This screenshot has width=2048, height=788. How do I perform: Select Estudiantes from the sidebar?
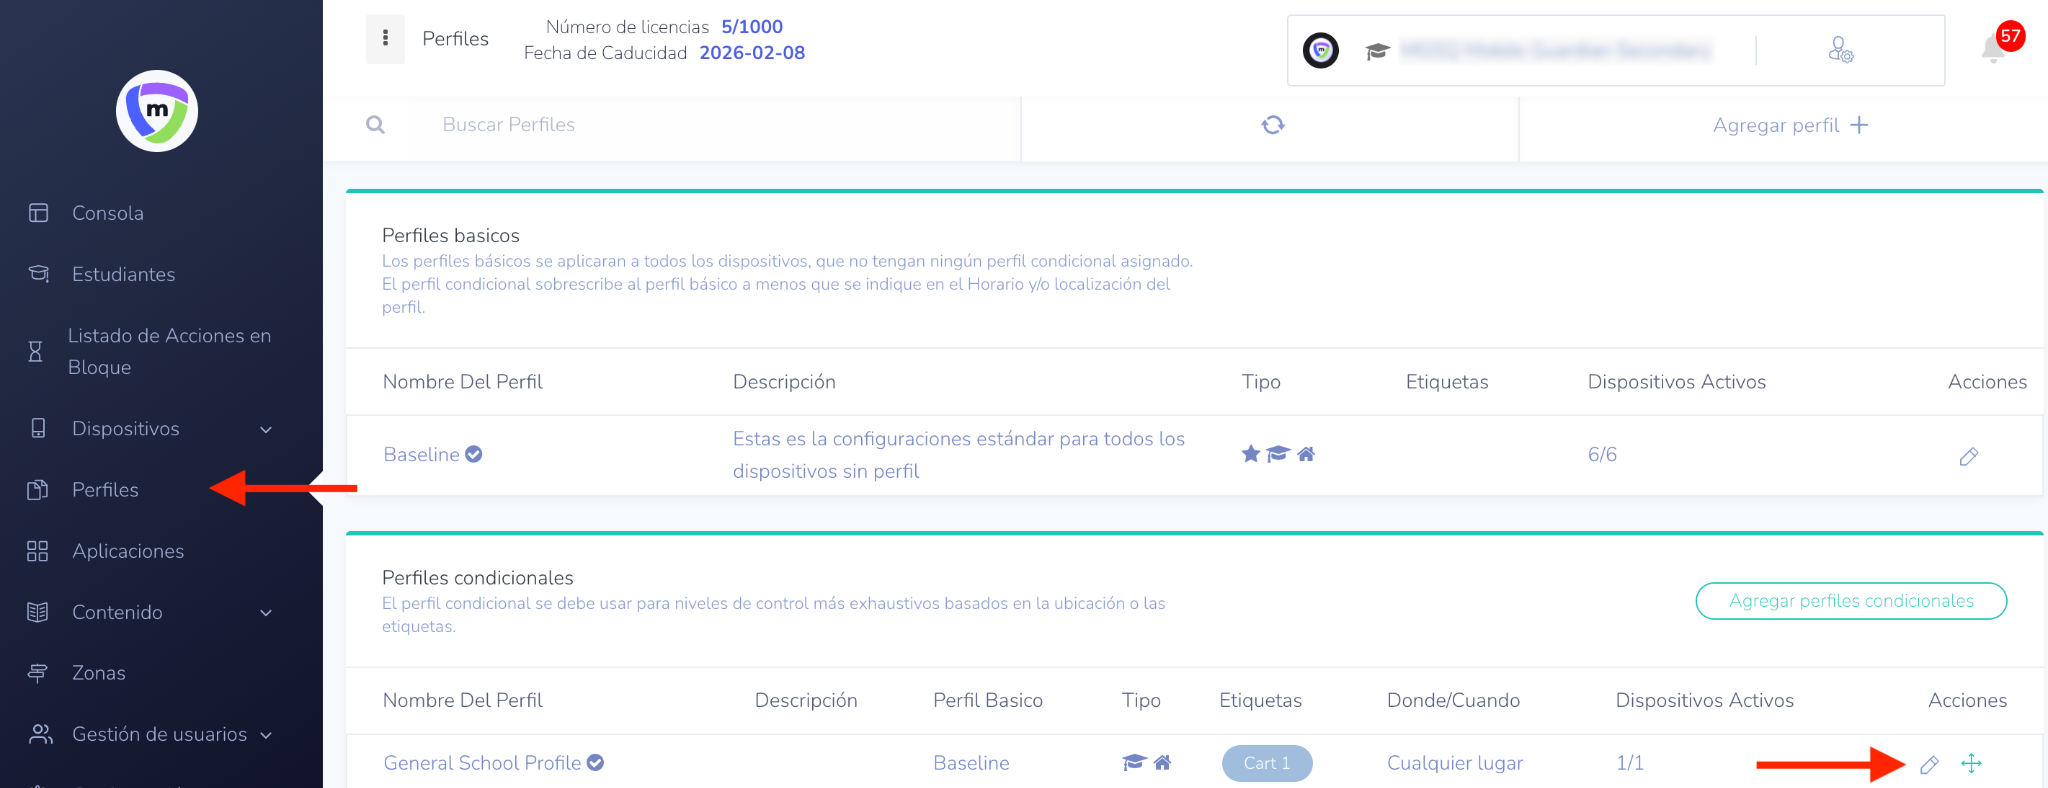123,274
